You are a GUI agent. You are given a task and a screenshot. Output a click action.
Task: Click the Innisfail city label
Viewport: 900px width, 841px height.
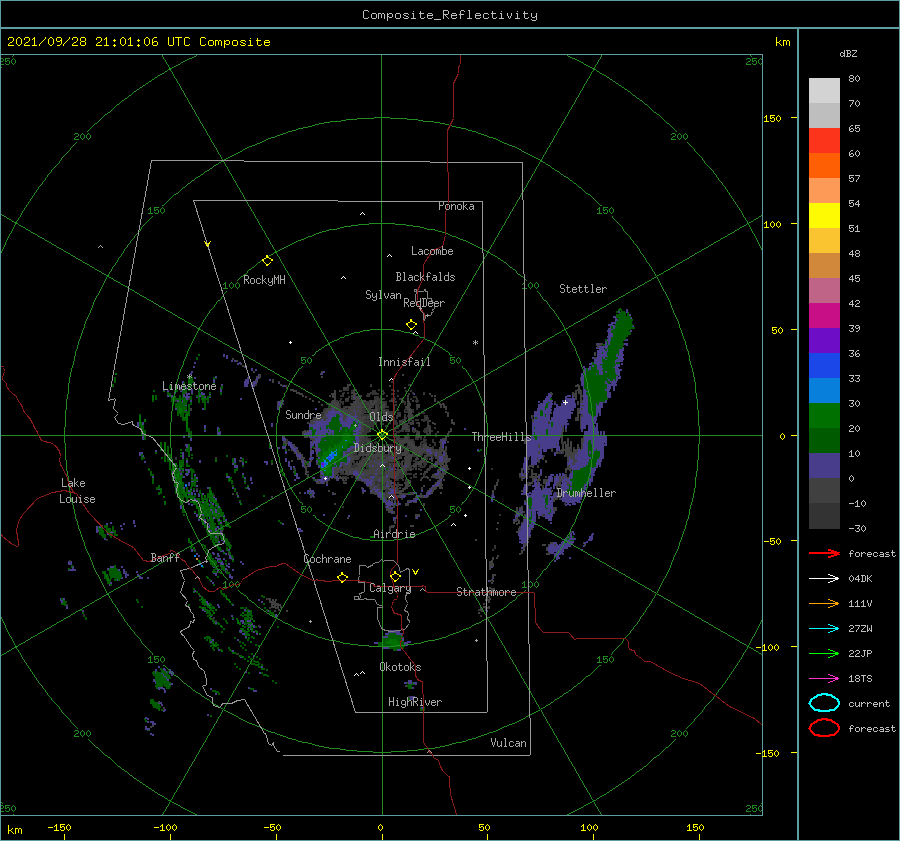pyautogui.click(x=404, y=362)
